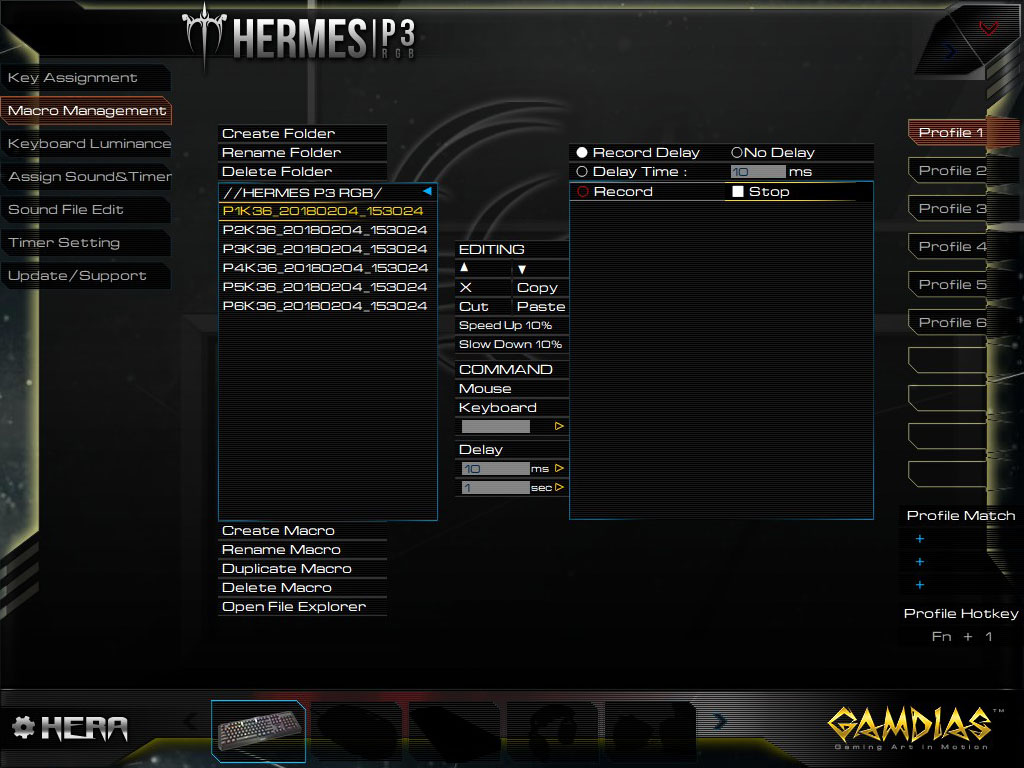Click the blue right-chevron icon top right
1024x768 pixels.
[950, 51]
